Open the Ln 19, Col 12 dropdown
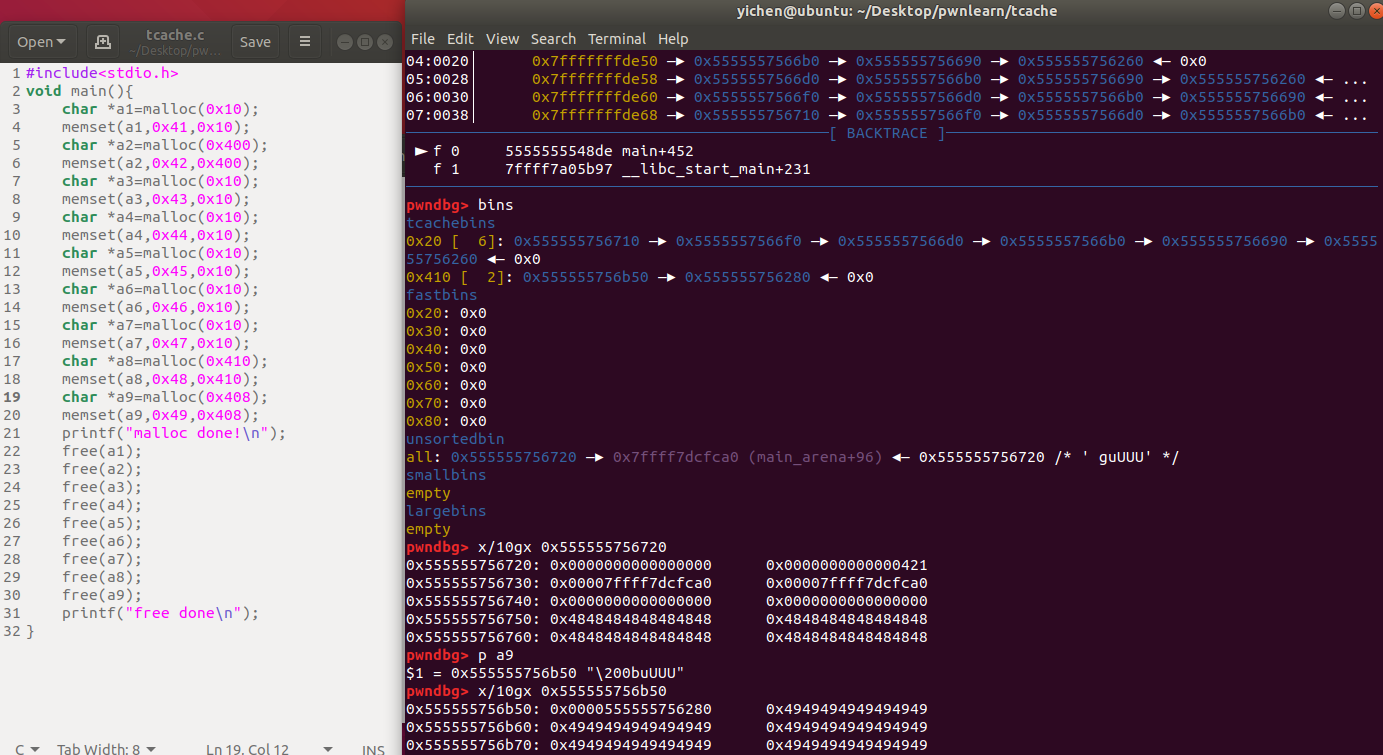 (268, 748)
